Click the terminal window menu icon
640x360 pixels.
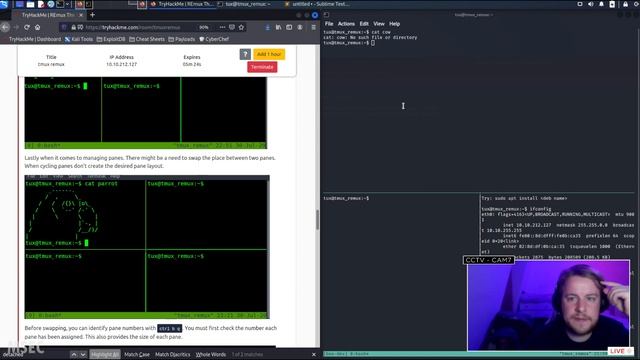click(x=326, y=15)
